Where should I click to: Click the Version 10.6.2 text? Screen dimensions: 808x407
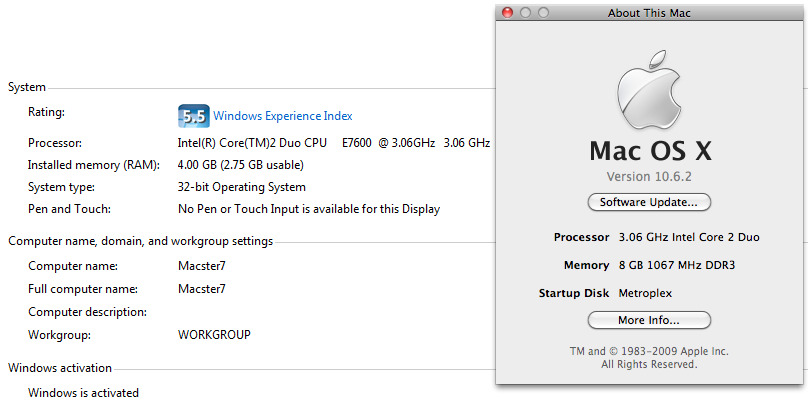pyautogui.click(x=649, y=177)
